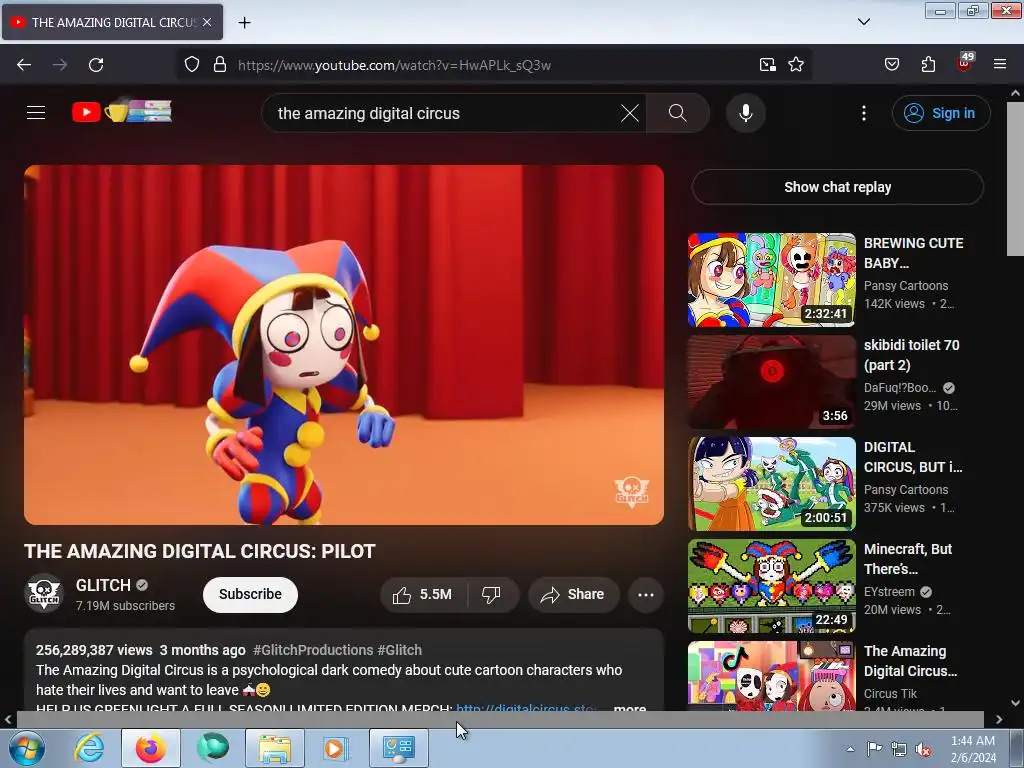
Task: Subscribe to the GLITCH channel
Action: [x=250, y=594]
